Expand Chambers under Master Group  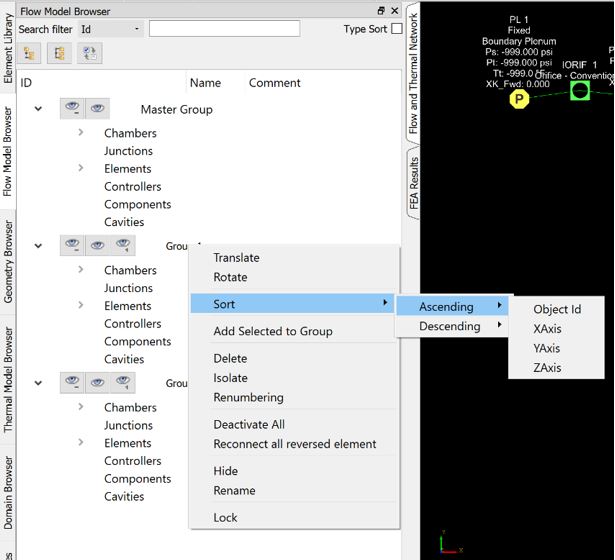[81, 133]
